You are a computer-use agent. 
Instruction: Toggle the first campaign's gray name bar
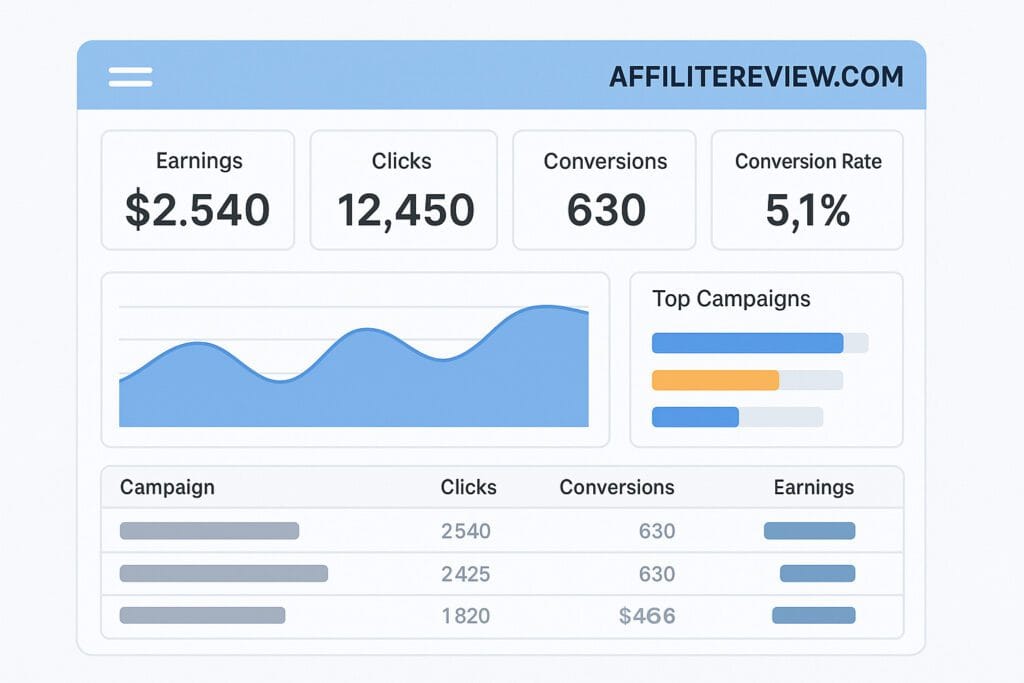coord(208,531)
